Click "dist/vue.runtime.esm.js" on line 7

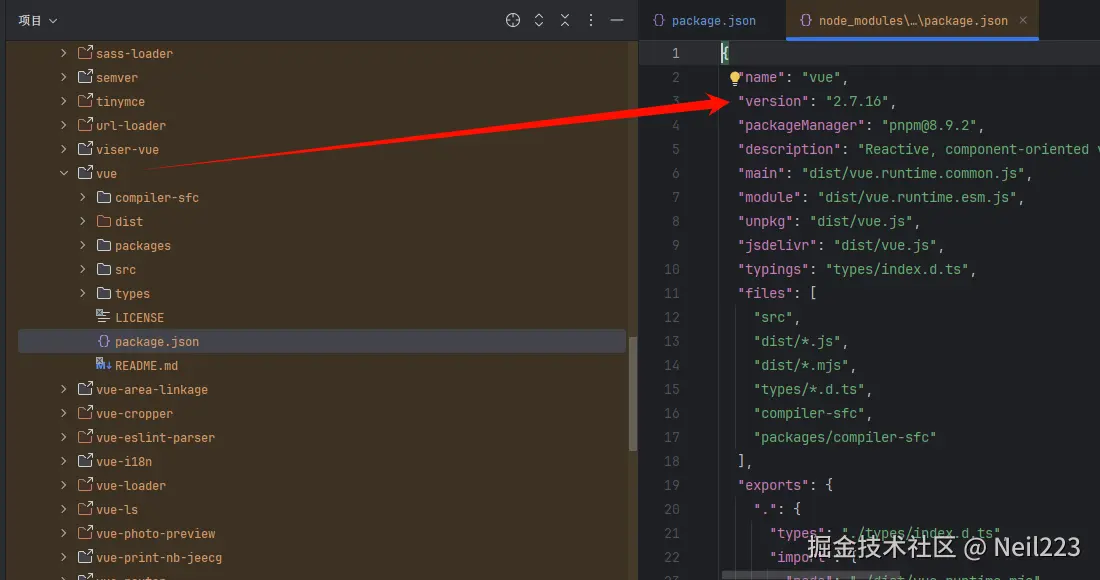coord(917,197)
